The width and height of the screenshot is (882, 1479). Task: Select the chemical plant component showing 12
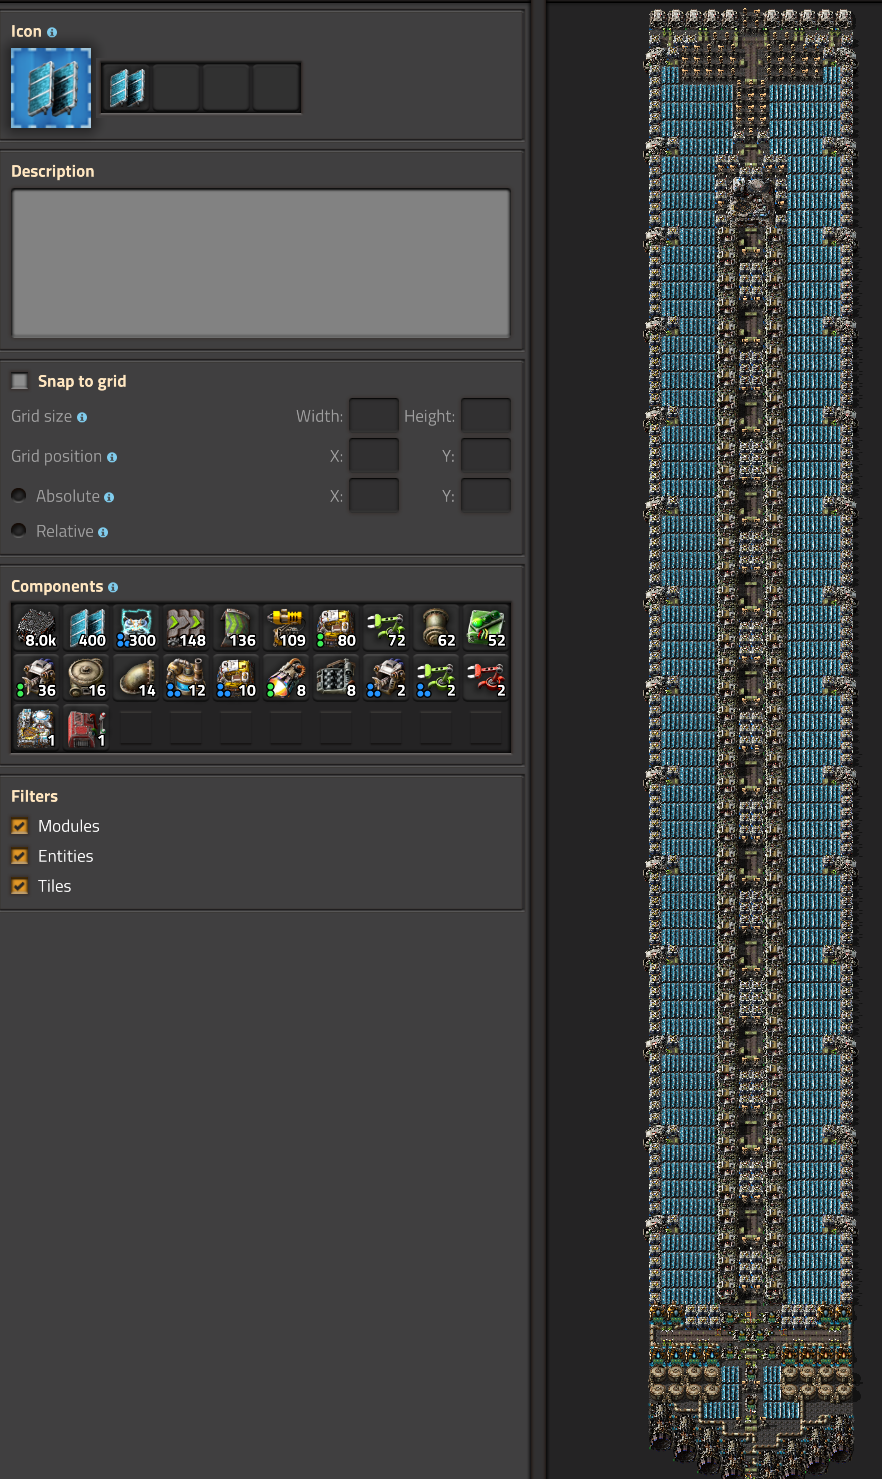click(x=186, y=678)
